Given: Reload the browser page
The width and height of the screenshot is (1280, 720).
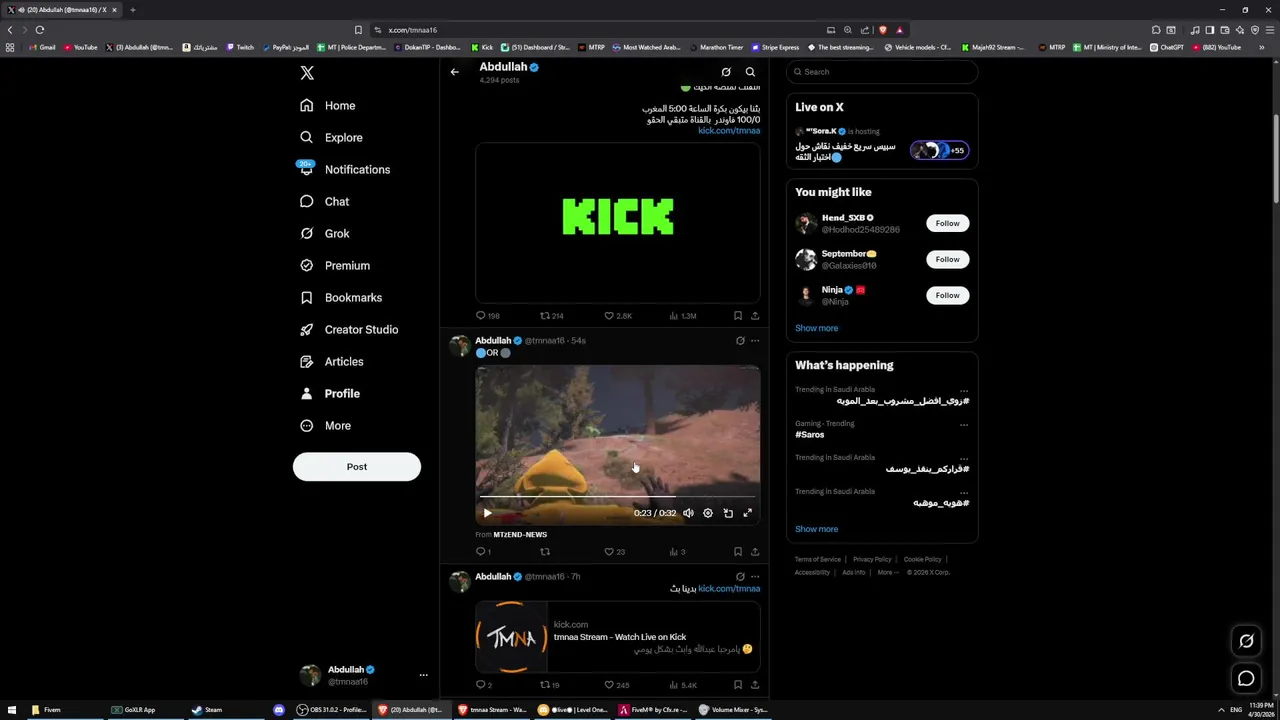Looking at the screenshot, I should coord(40,30).
